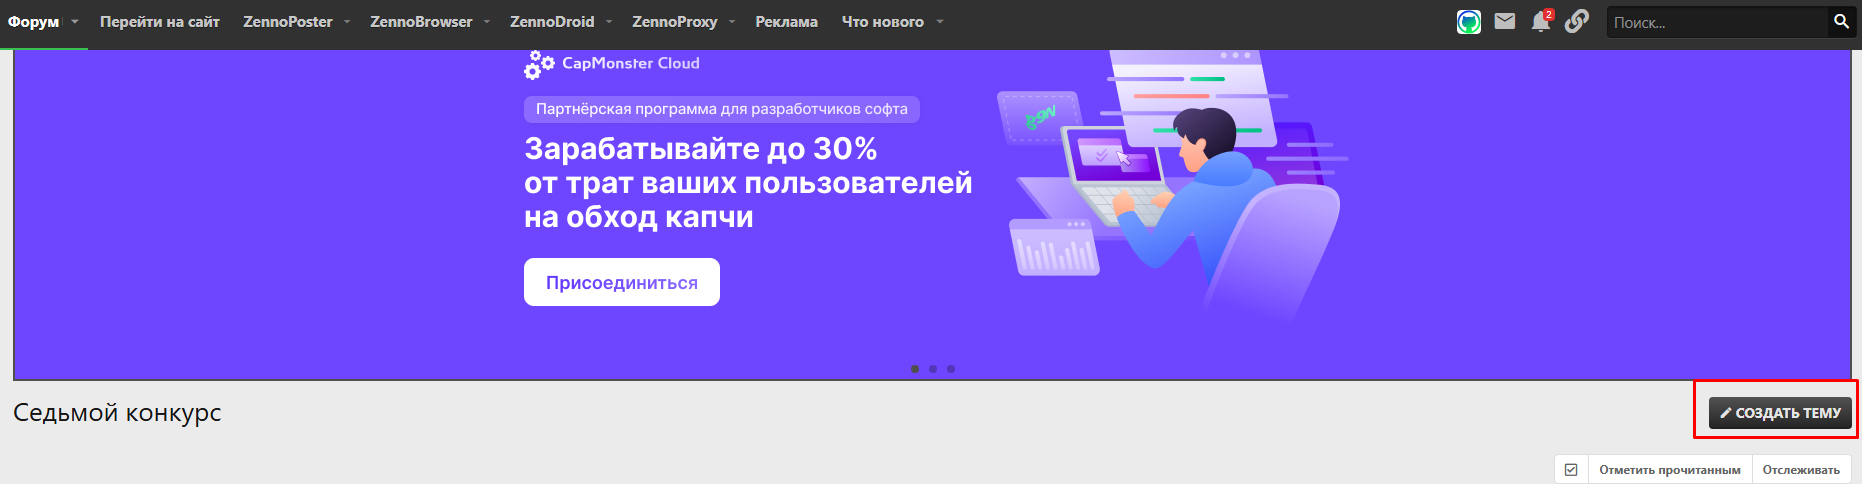Select the first banner slide dot

point(915,369)
